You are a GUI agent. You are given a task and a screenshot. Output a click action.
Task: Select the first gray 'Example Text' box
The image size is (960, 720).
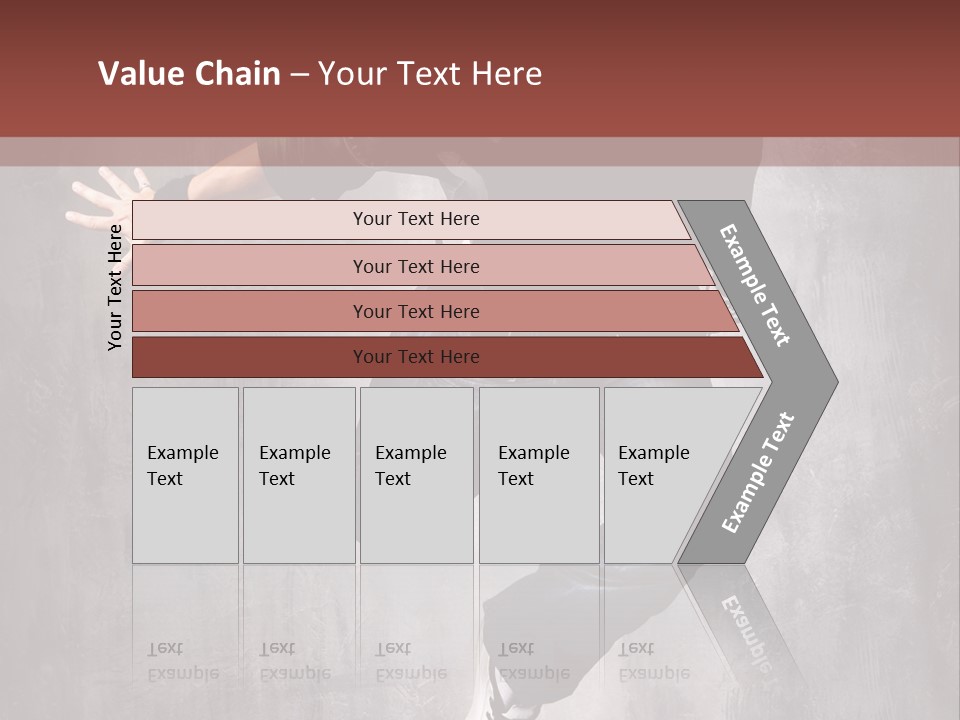[186, 475]
